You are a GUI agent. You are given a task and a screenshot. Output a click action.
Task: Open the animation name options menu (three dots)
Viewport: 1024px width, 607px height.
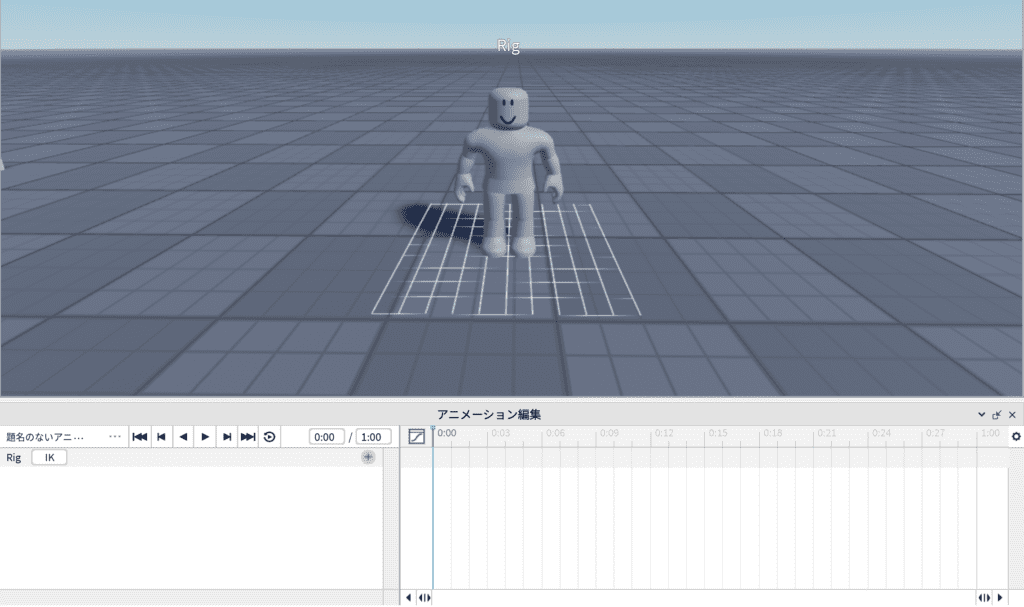(114, 437)
